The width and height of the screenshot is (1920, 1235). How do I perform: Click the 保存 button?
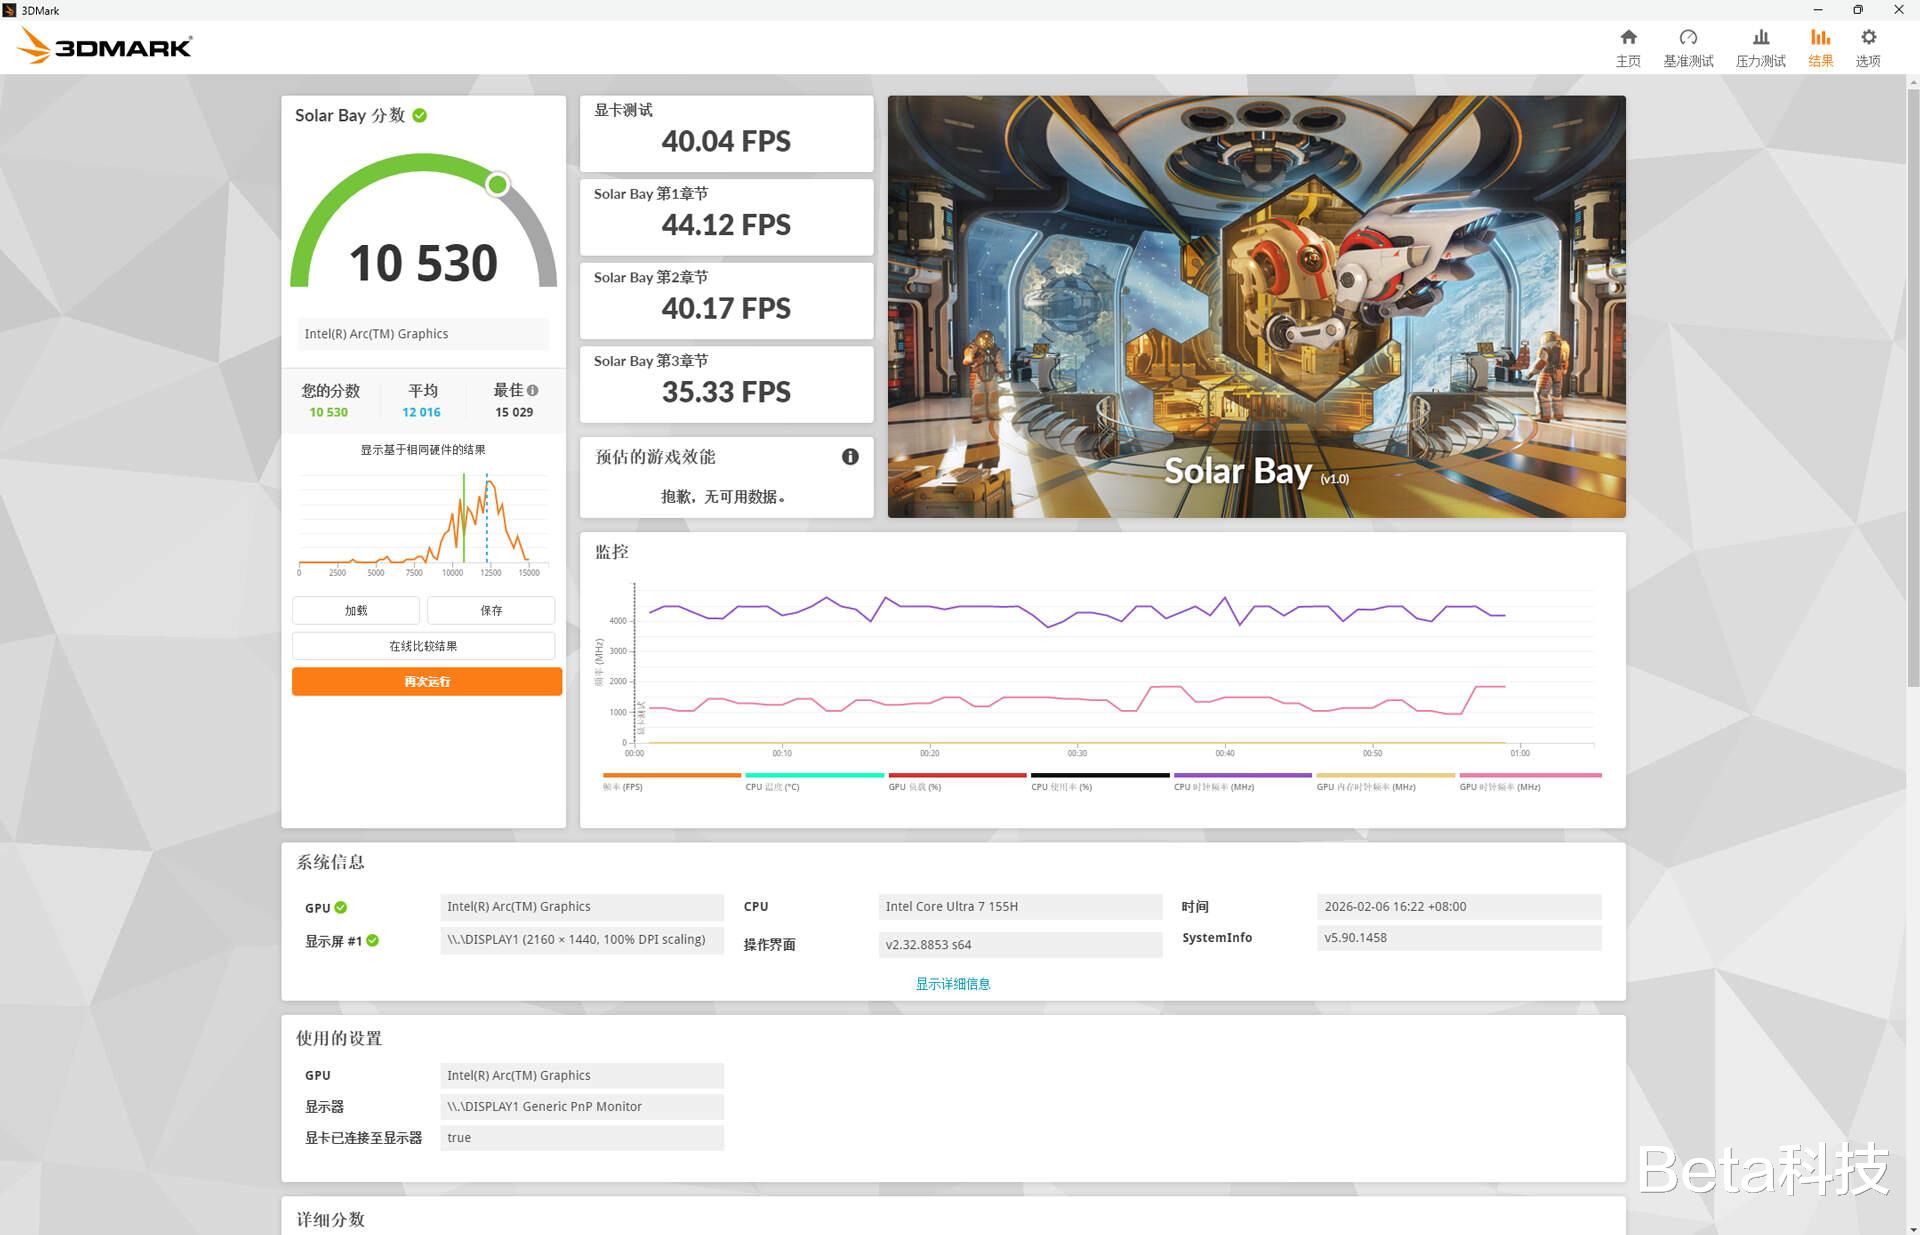pos(491,610)
